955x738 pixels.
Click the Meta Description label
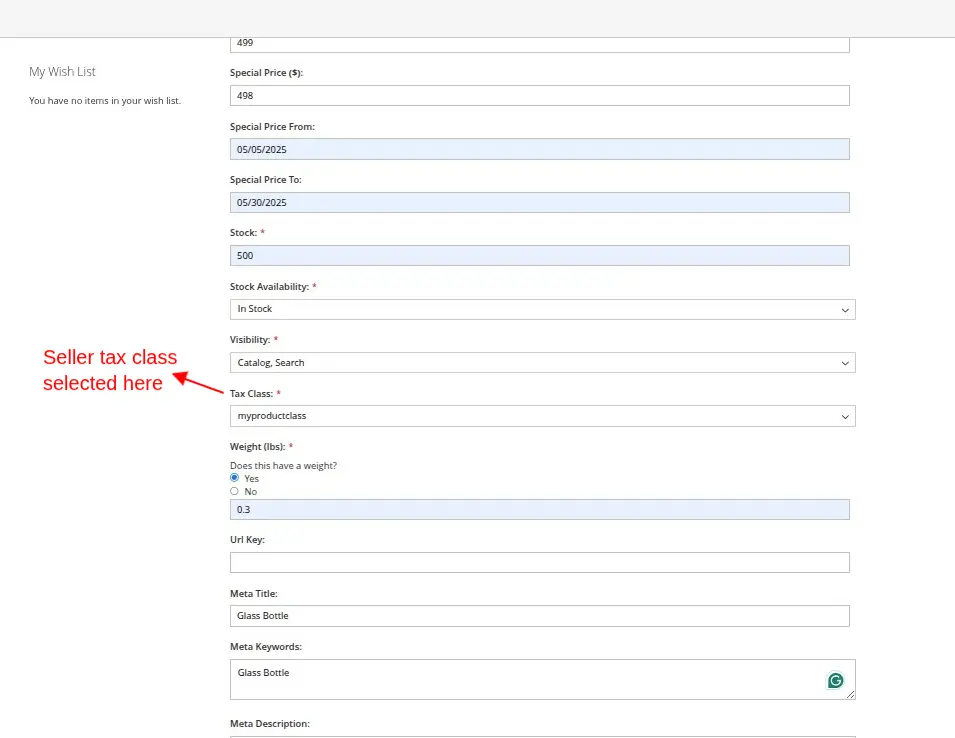point(269,723)
